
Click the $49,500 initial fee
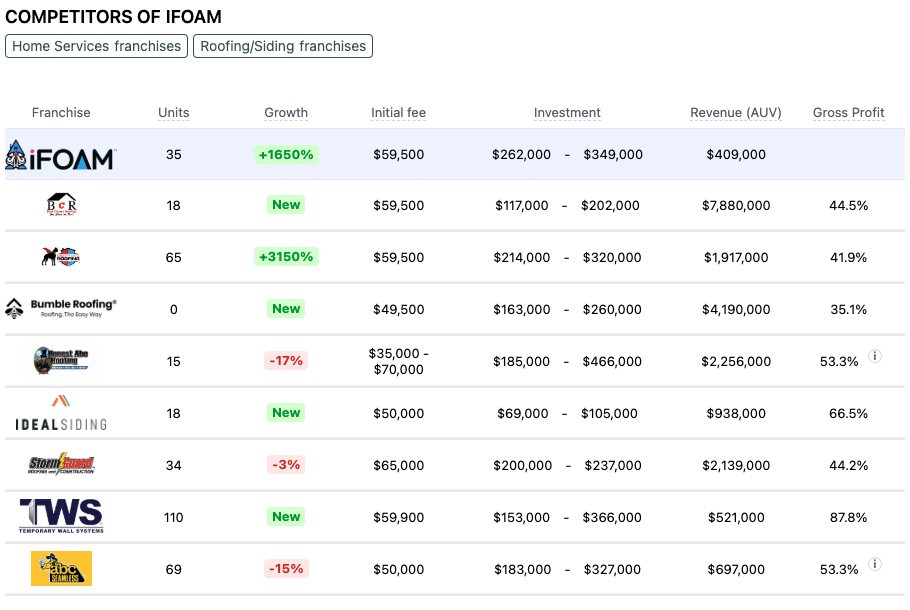(398, 309)
